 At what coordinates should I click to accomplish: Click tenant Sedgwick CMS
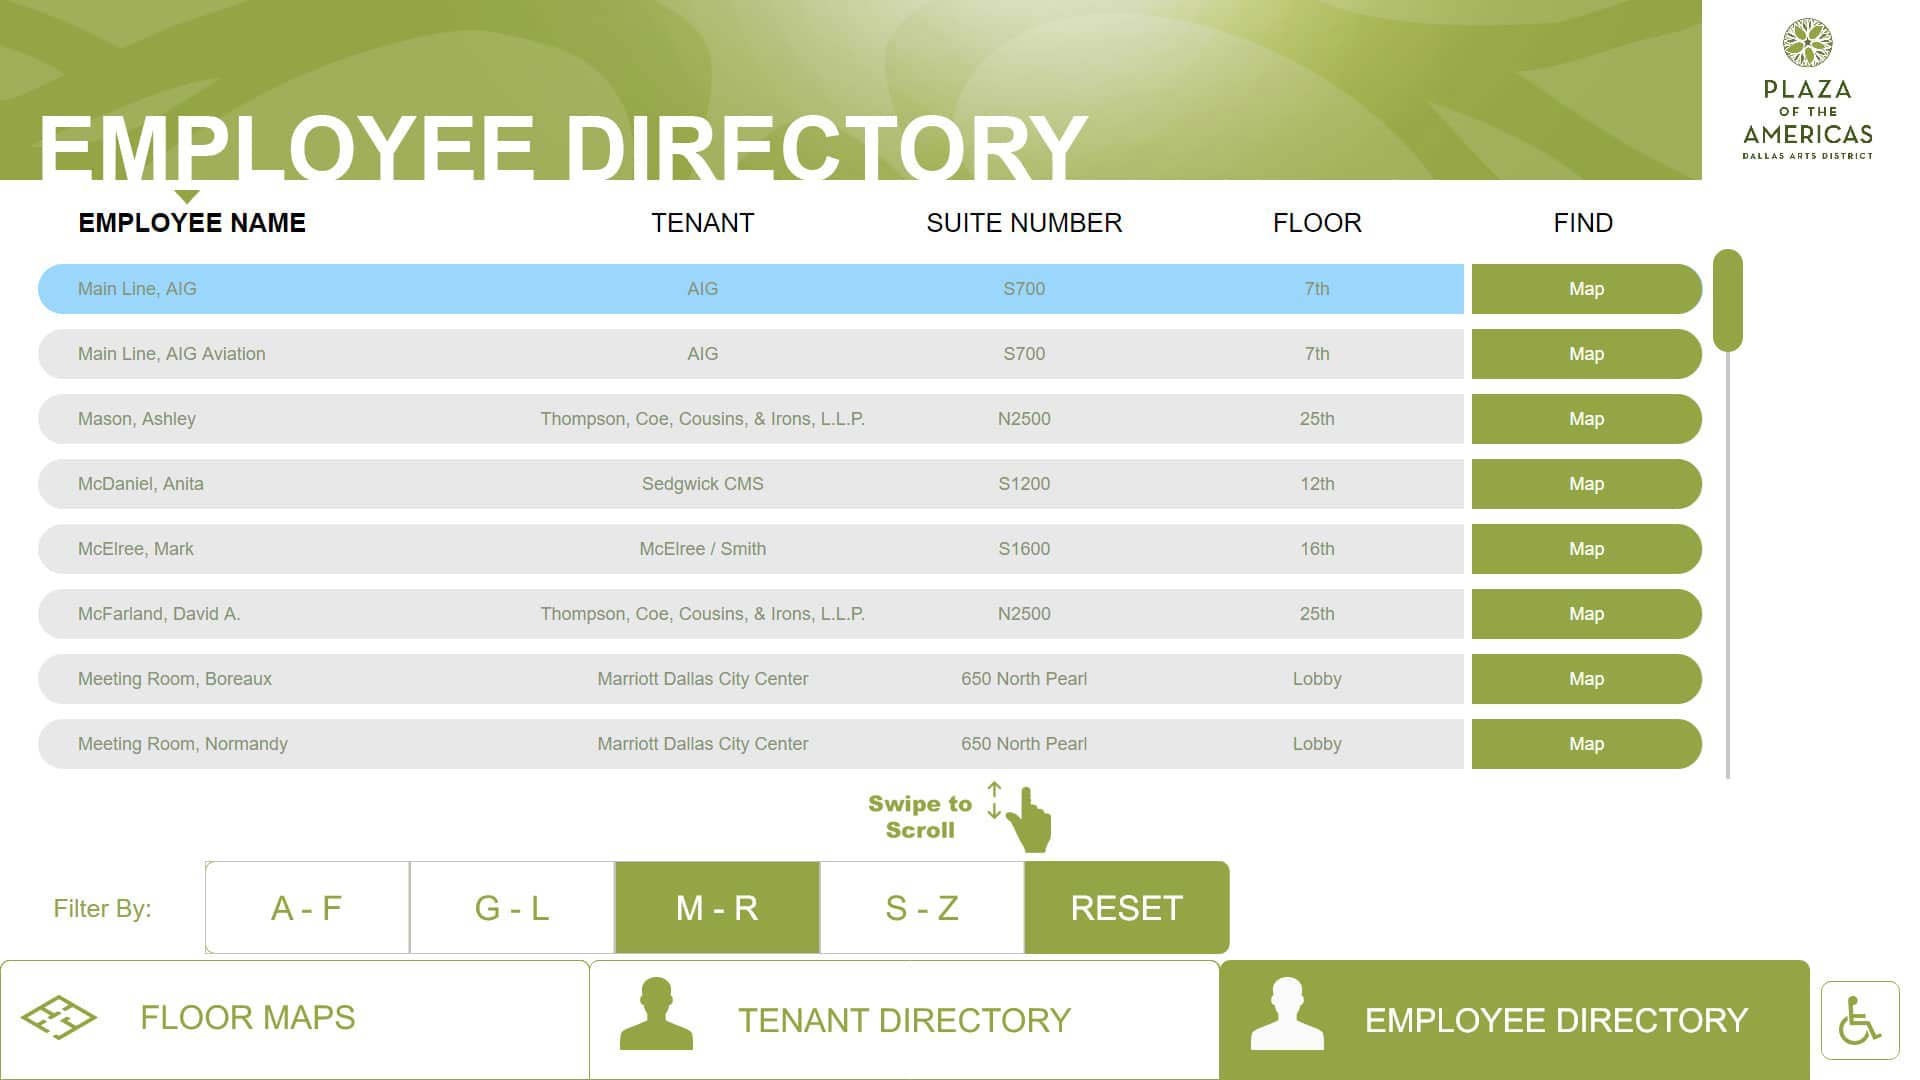pyautogui.click(x=703, y=484)
